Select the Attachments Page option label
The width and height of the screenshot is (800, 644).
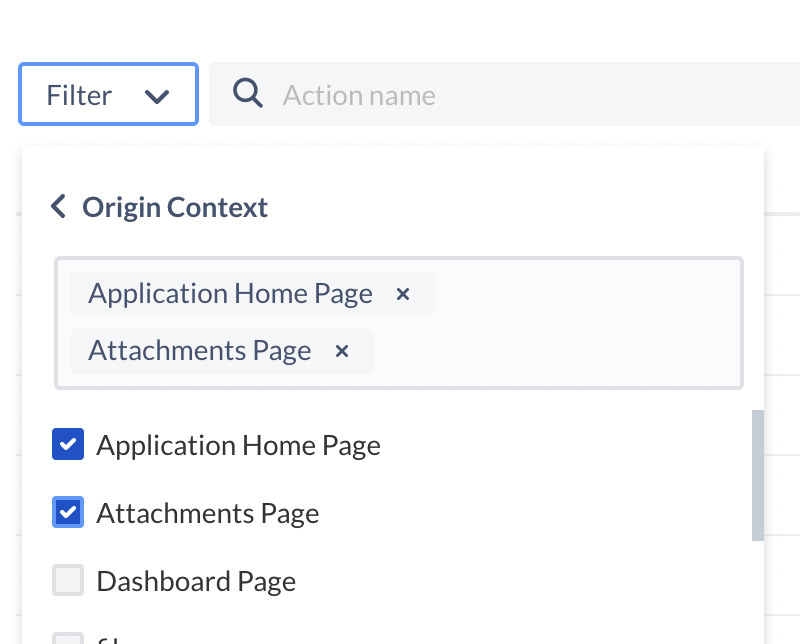click(207, 513)
